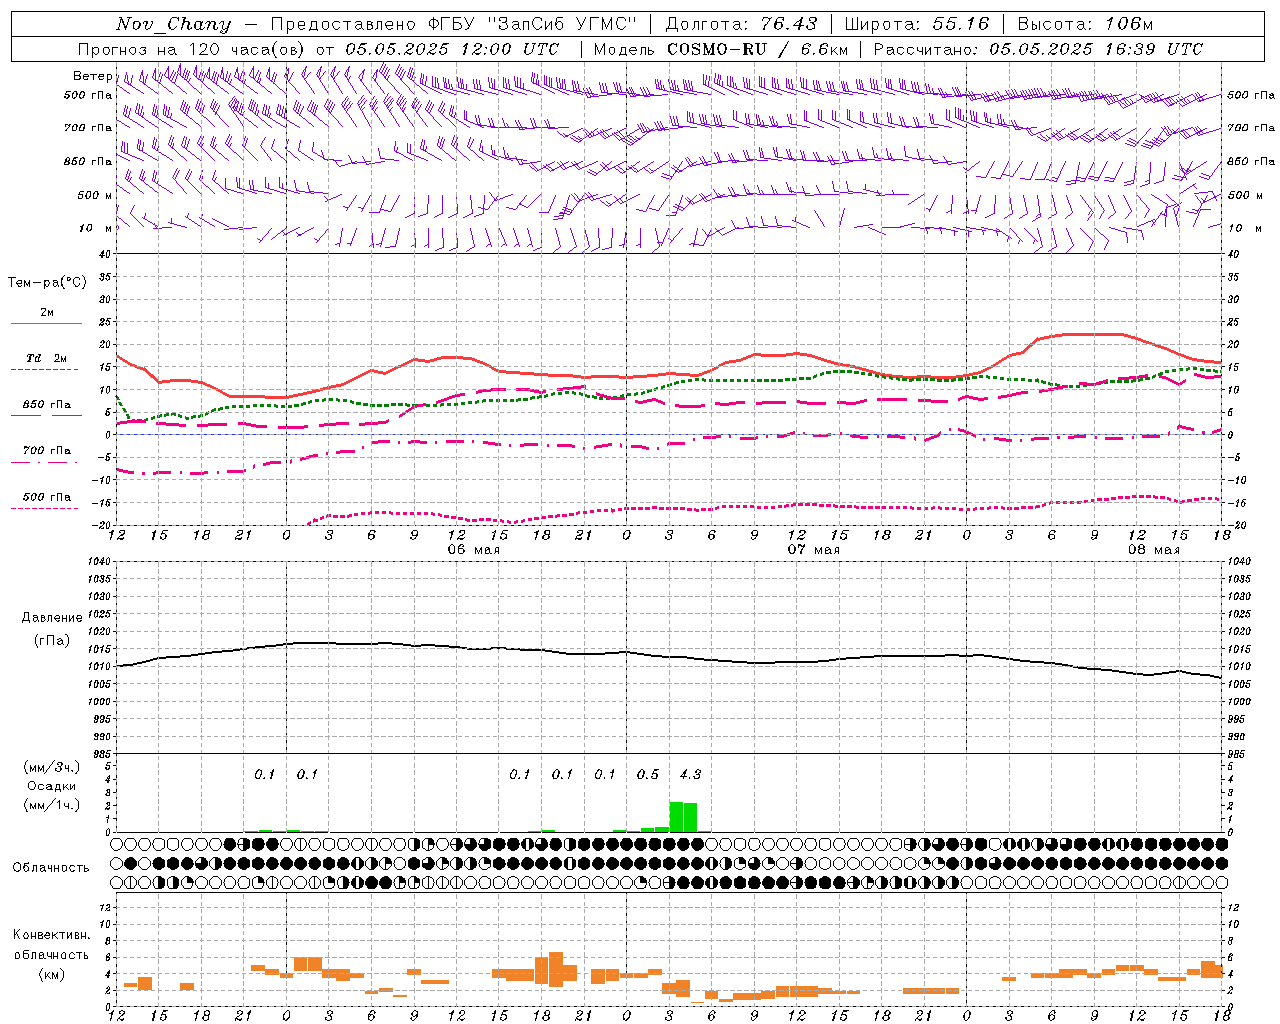Viewport: 1280px width, 1024px height.
Task: Select forecast start time "05.05.2025 12:00 UTC"
Action: point(452,49)
